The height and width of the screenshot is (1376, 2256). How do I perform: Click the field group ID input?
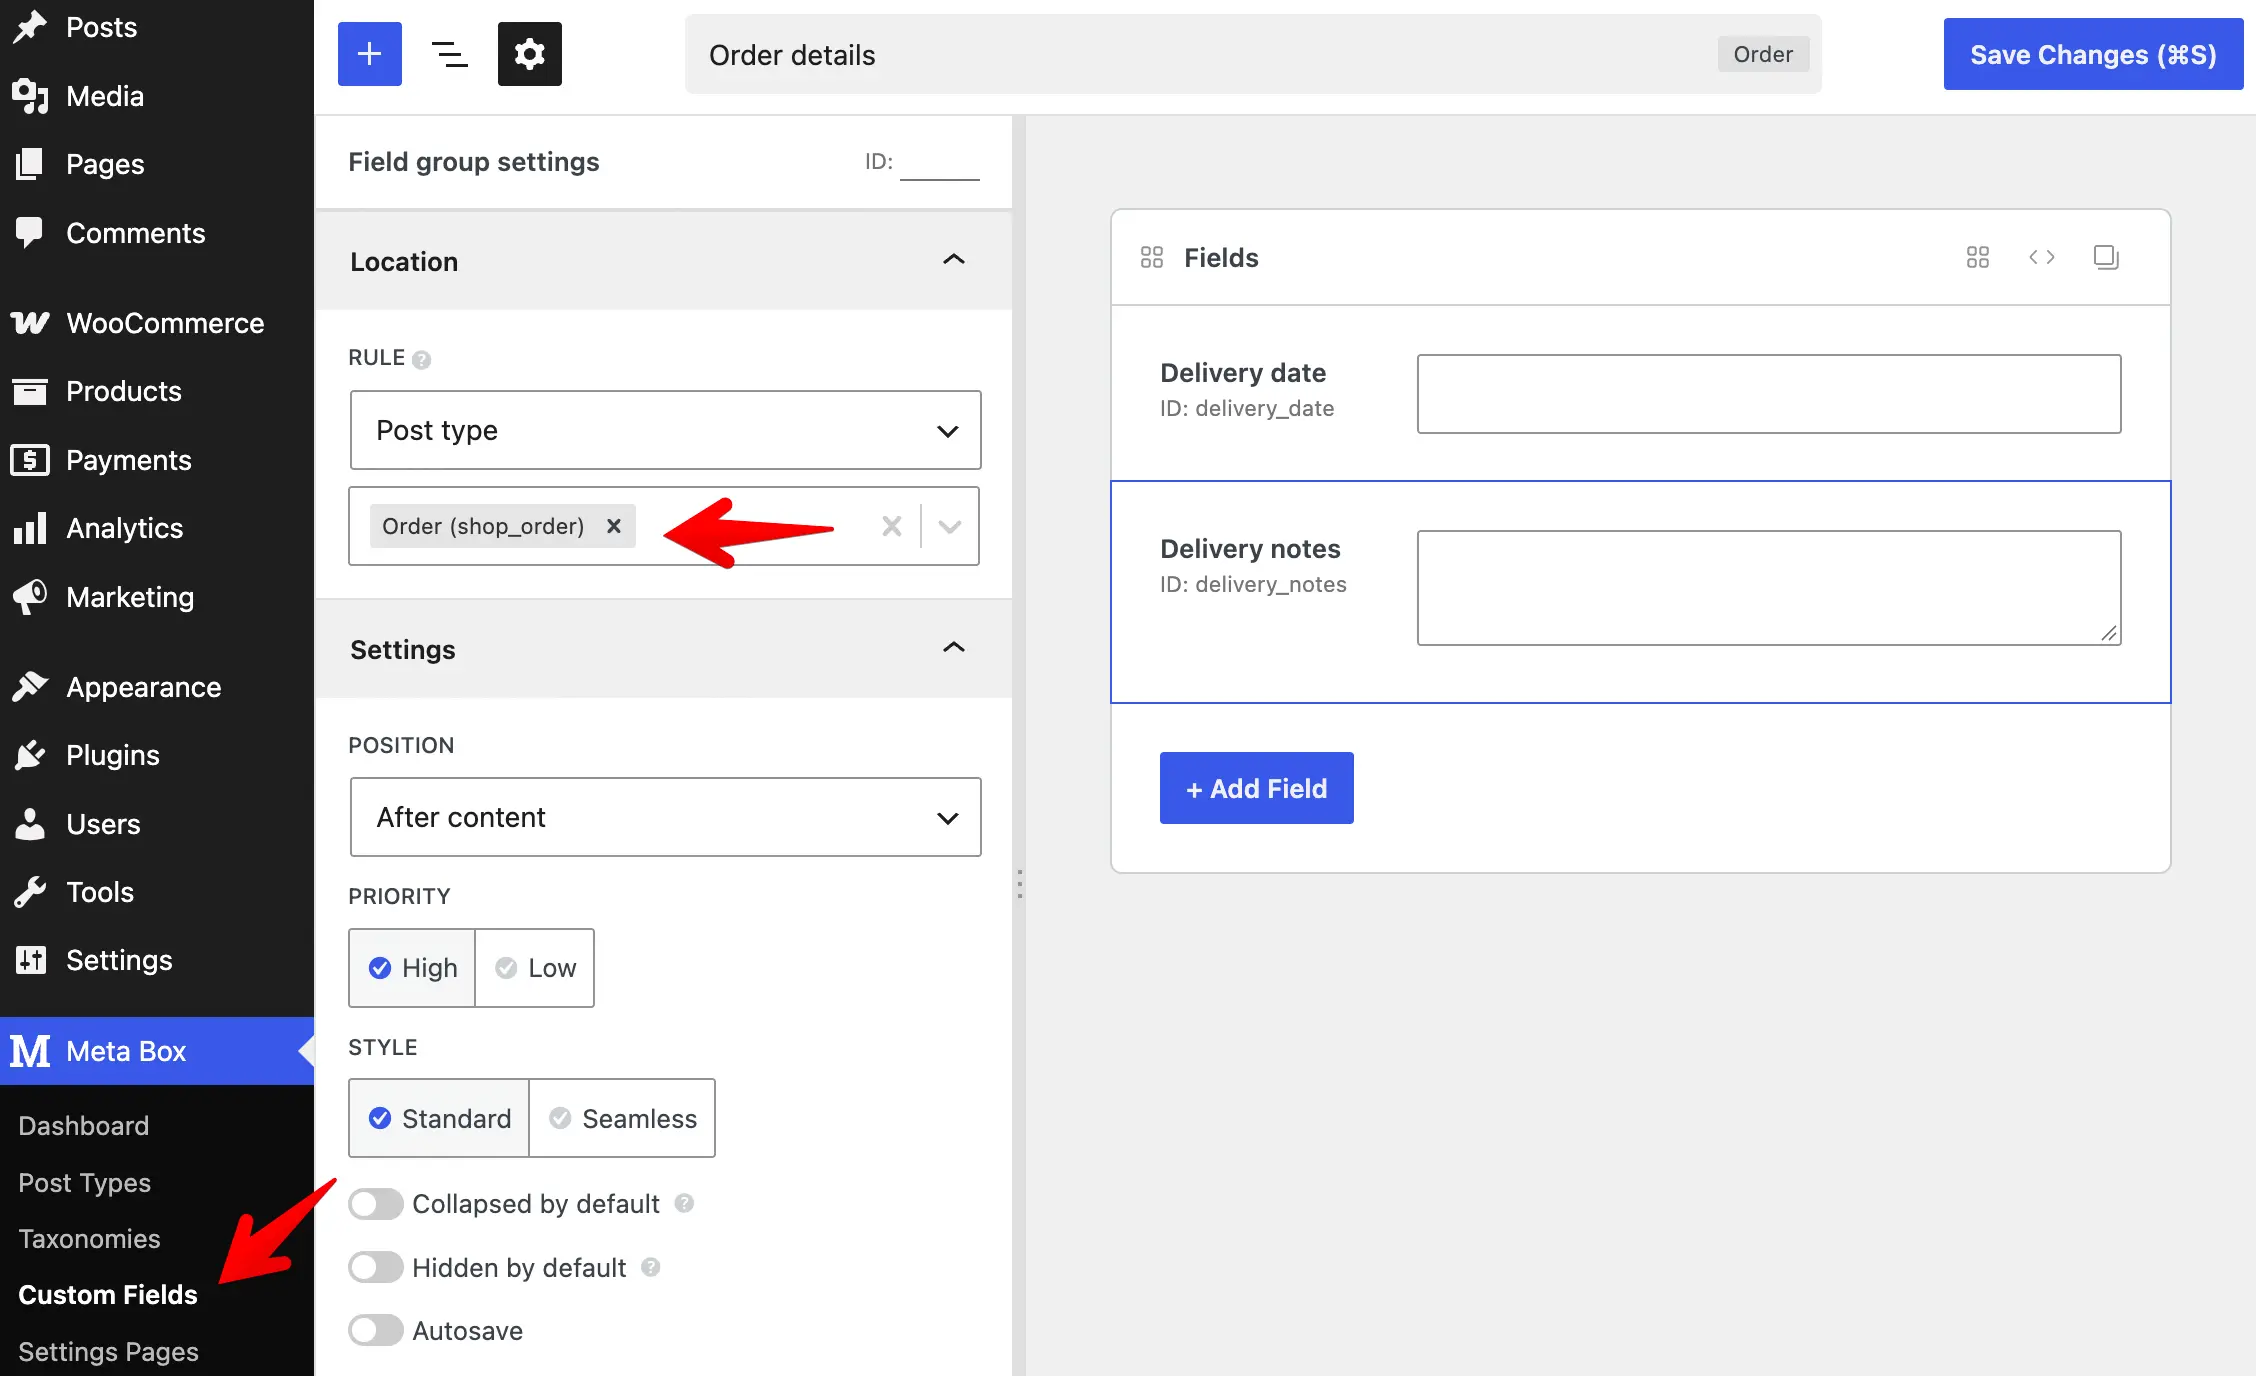[x=940, y=162]
